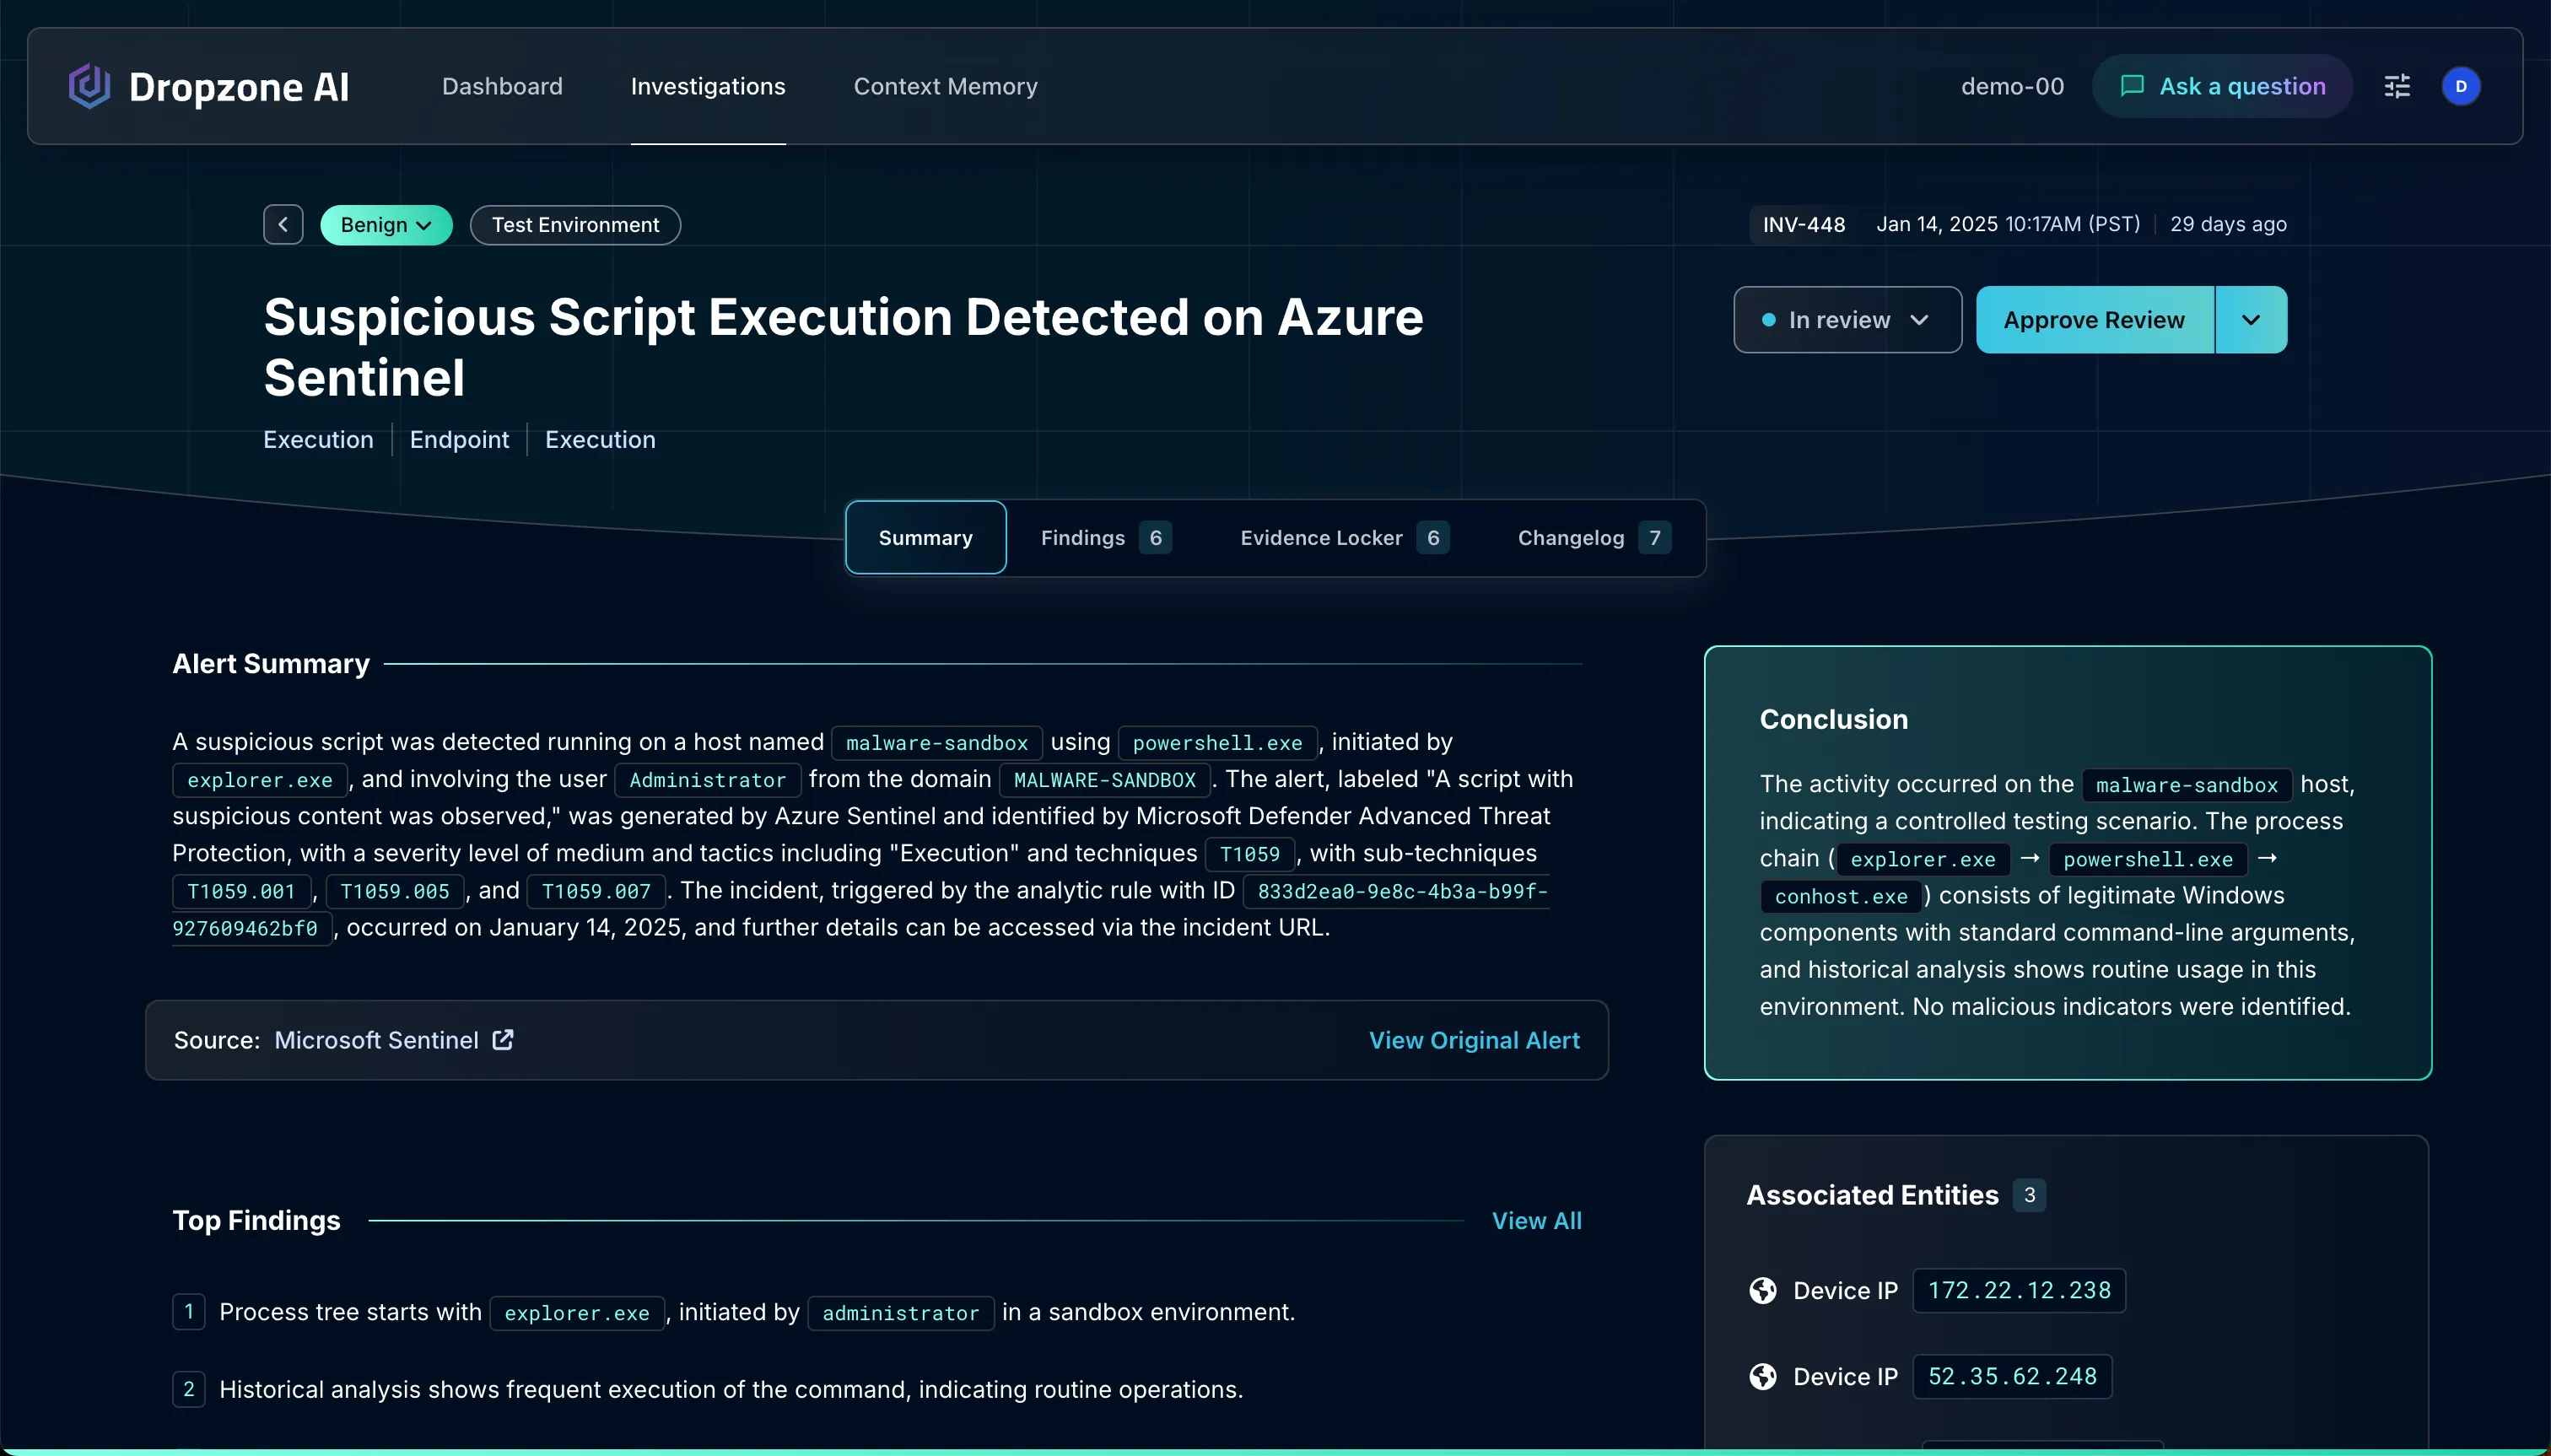
Task: Open the settings sliders icon
Action: pyautogui.click(x=2397, y=86)
